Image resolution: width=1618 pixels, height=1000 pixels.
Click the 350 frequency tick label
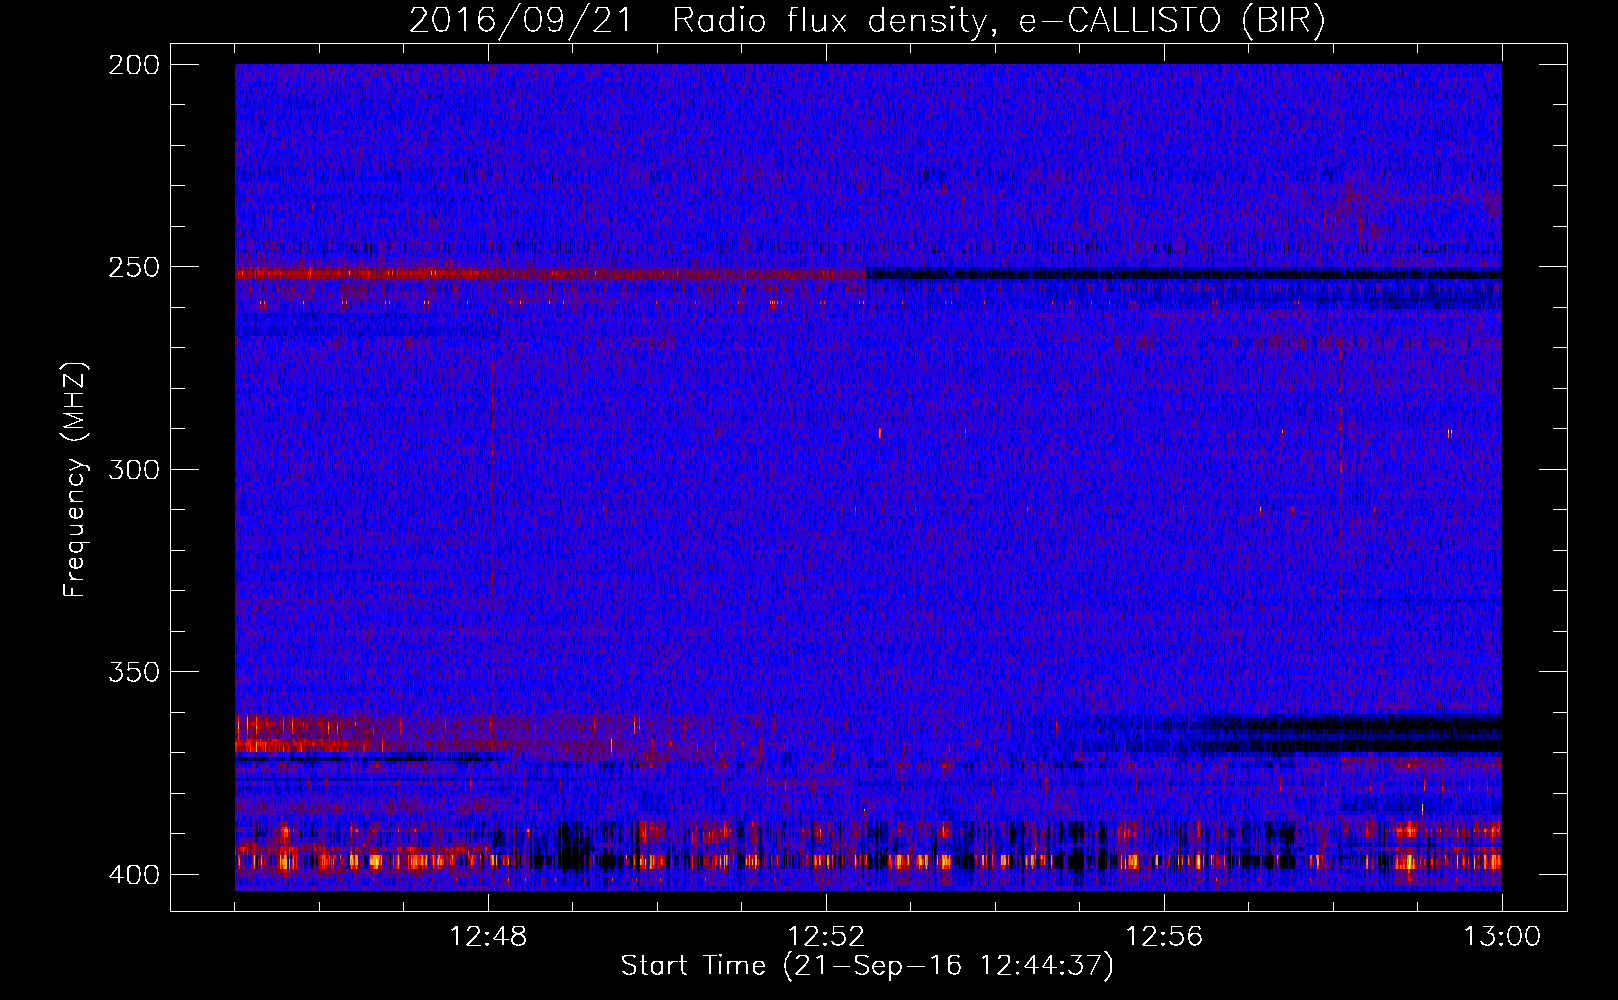click(134, 672)
